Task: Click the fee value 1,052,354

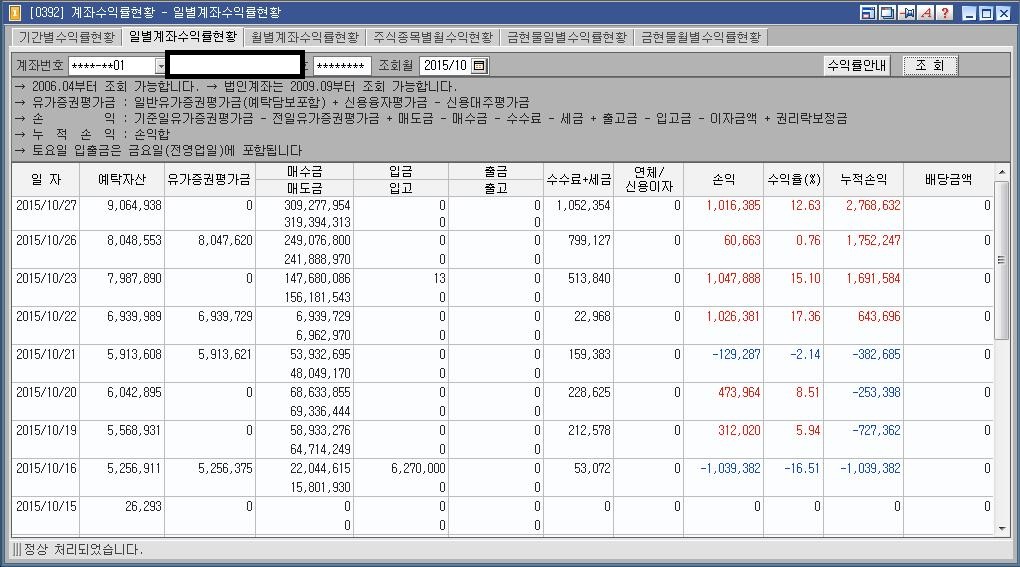Action: pos(583,205)
